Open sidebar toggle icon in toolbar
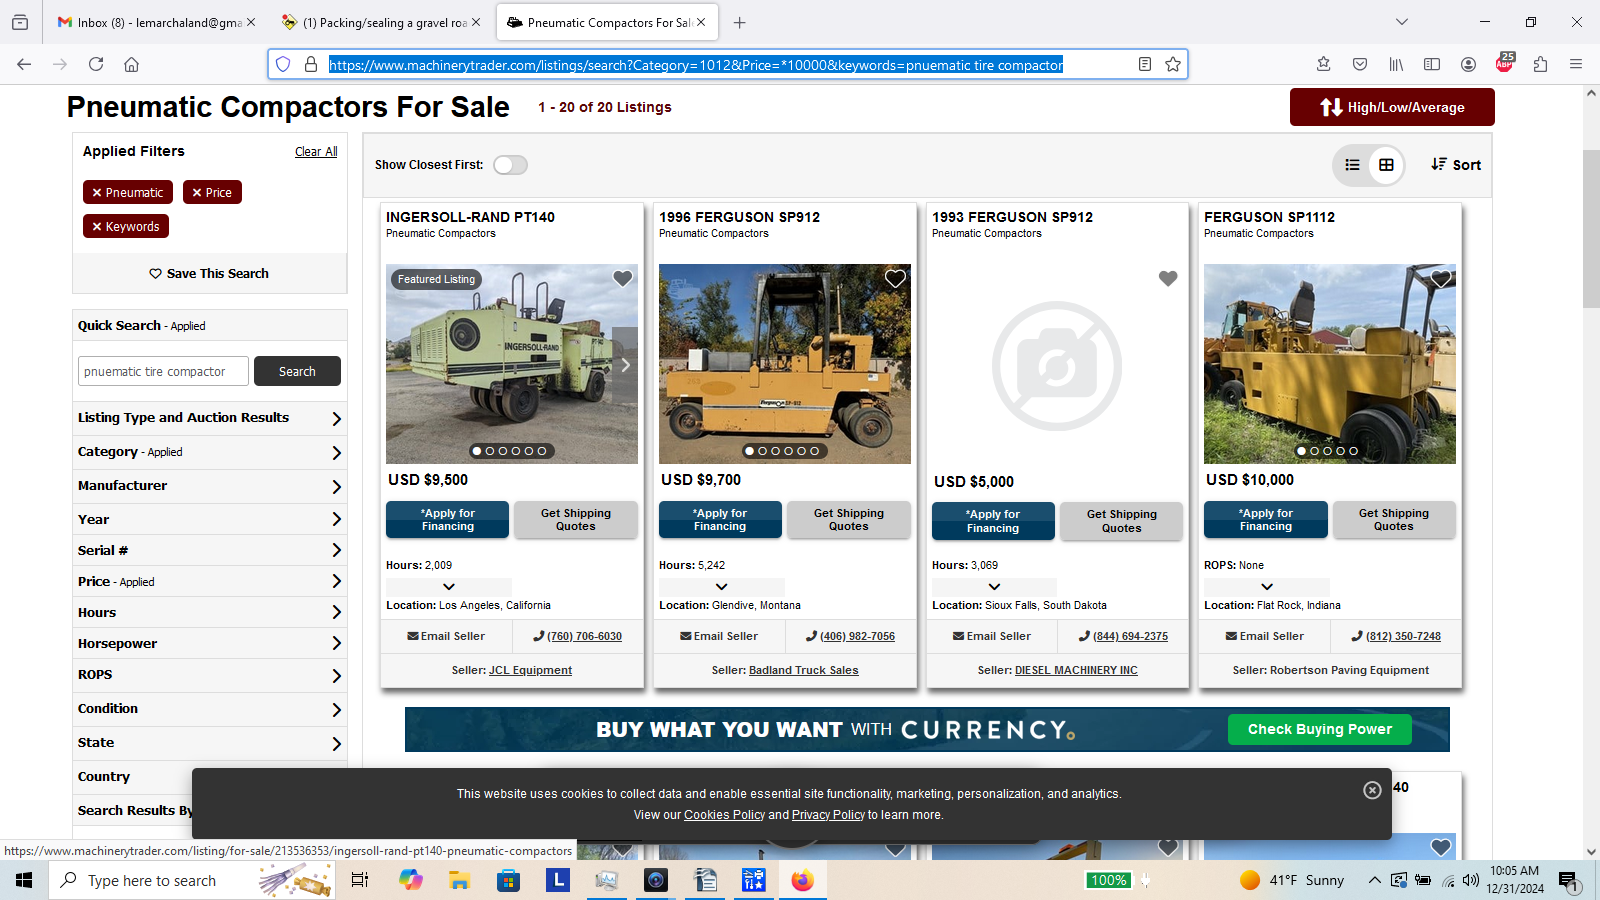This screenshot has width=1600, height=900. pyautogui.click(x=1432, y=64)
